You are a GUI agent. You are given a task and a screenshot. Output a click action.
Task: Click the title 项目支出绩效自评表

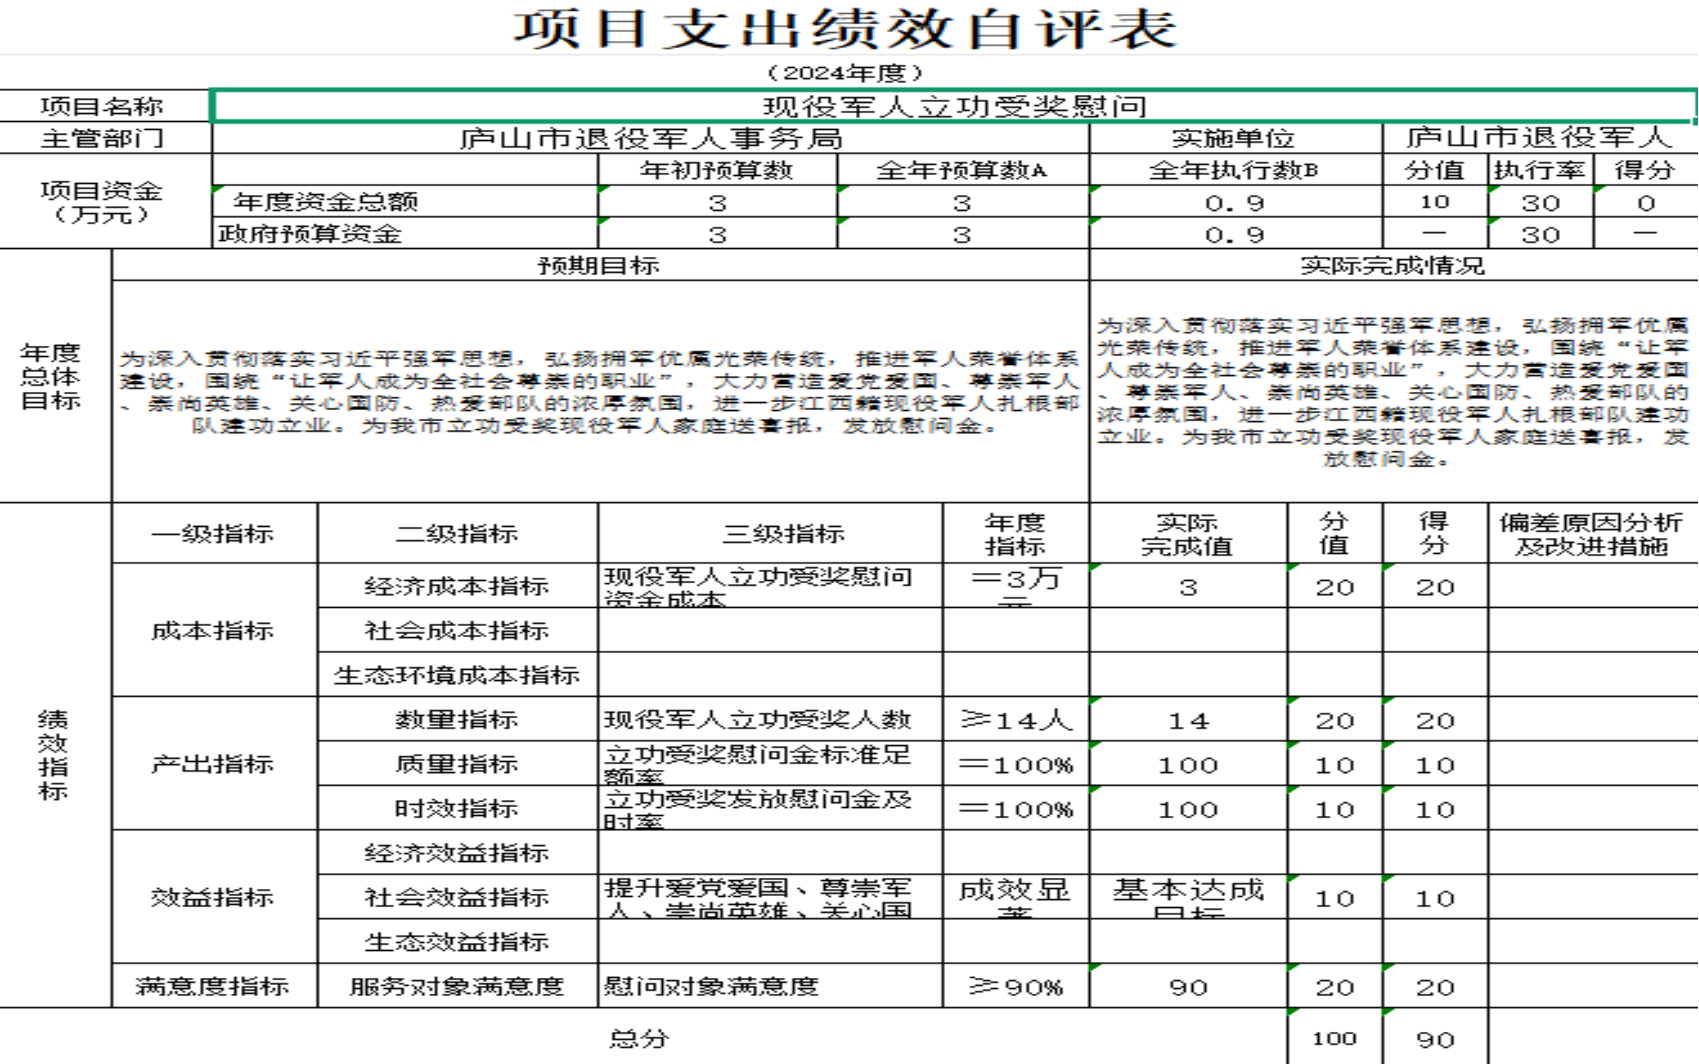[846, 29]
